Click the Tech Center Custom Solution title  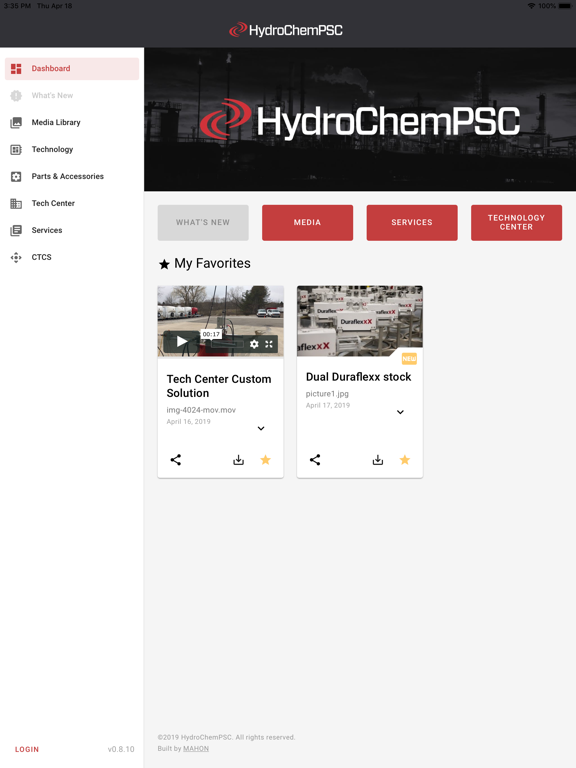[x=219, y=386]
